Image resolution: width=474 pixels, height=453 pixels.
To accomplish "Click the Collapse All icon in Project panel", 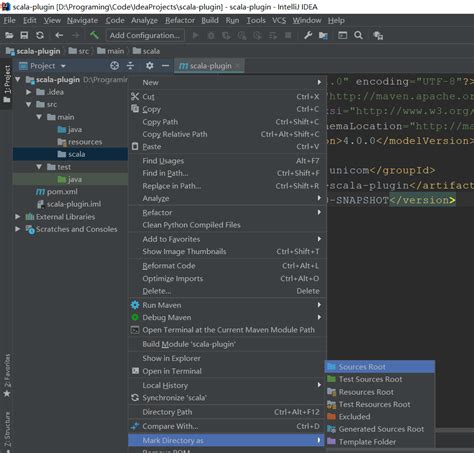I will coord(130,66).
